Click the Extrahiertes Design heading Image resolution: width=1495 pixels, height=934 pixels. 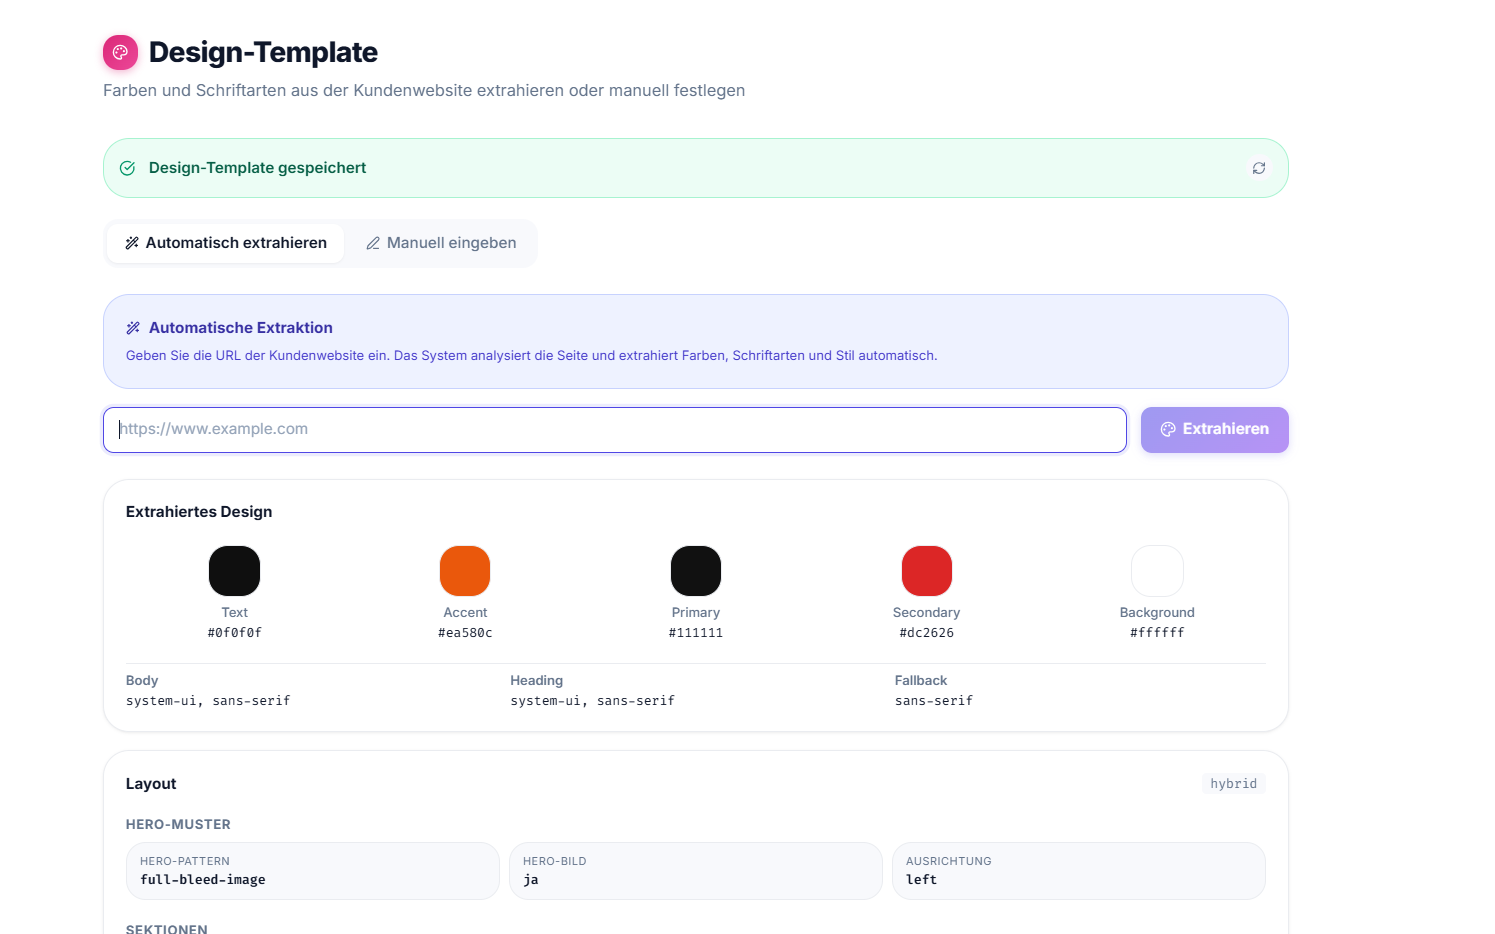tap(199, 512)
